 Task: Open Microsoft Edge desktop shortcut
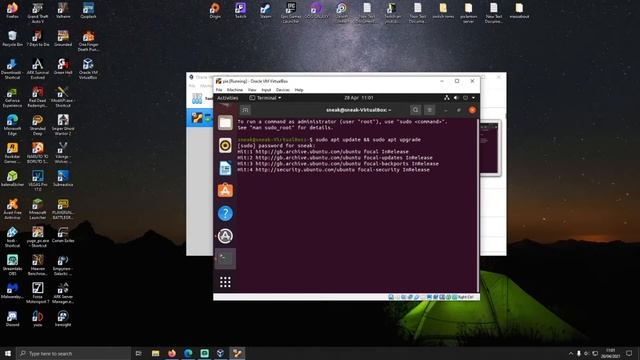(x=12, y=124)
